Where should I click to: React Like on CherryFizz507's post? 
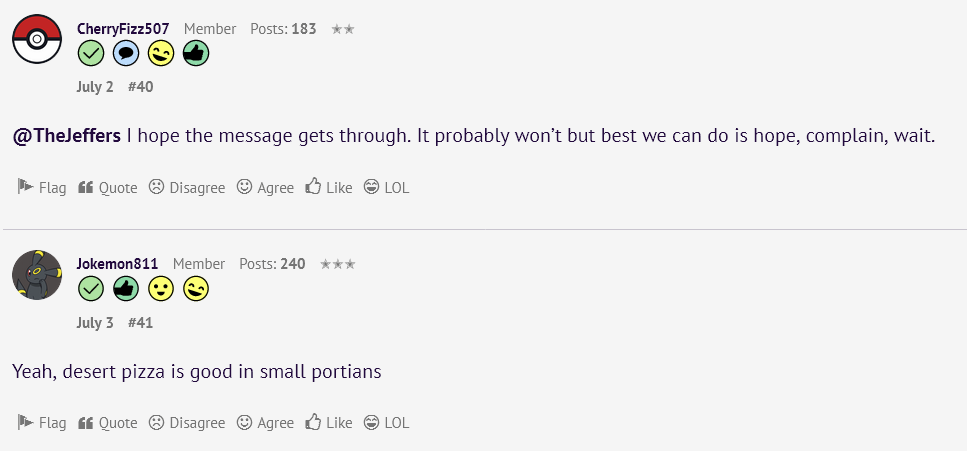tap(329, 187)
